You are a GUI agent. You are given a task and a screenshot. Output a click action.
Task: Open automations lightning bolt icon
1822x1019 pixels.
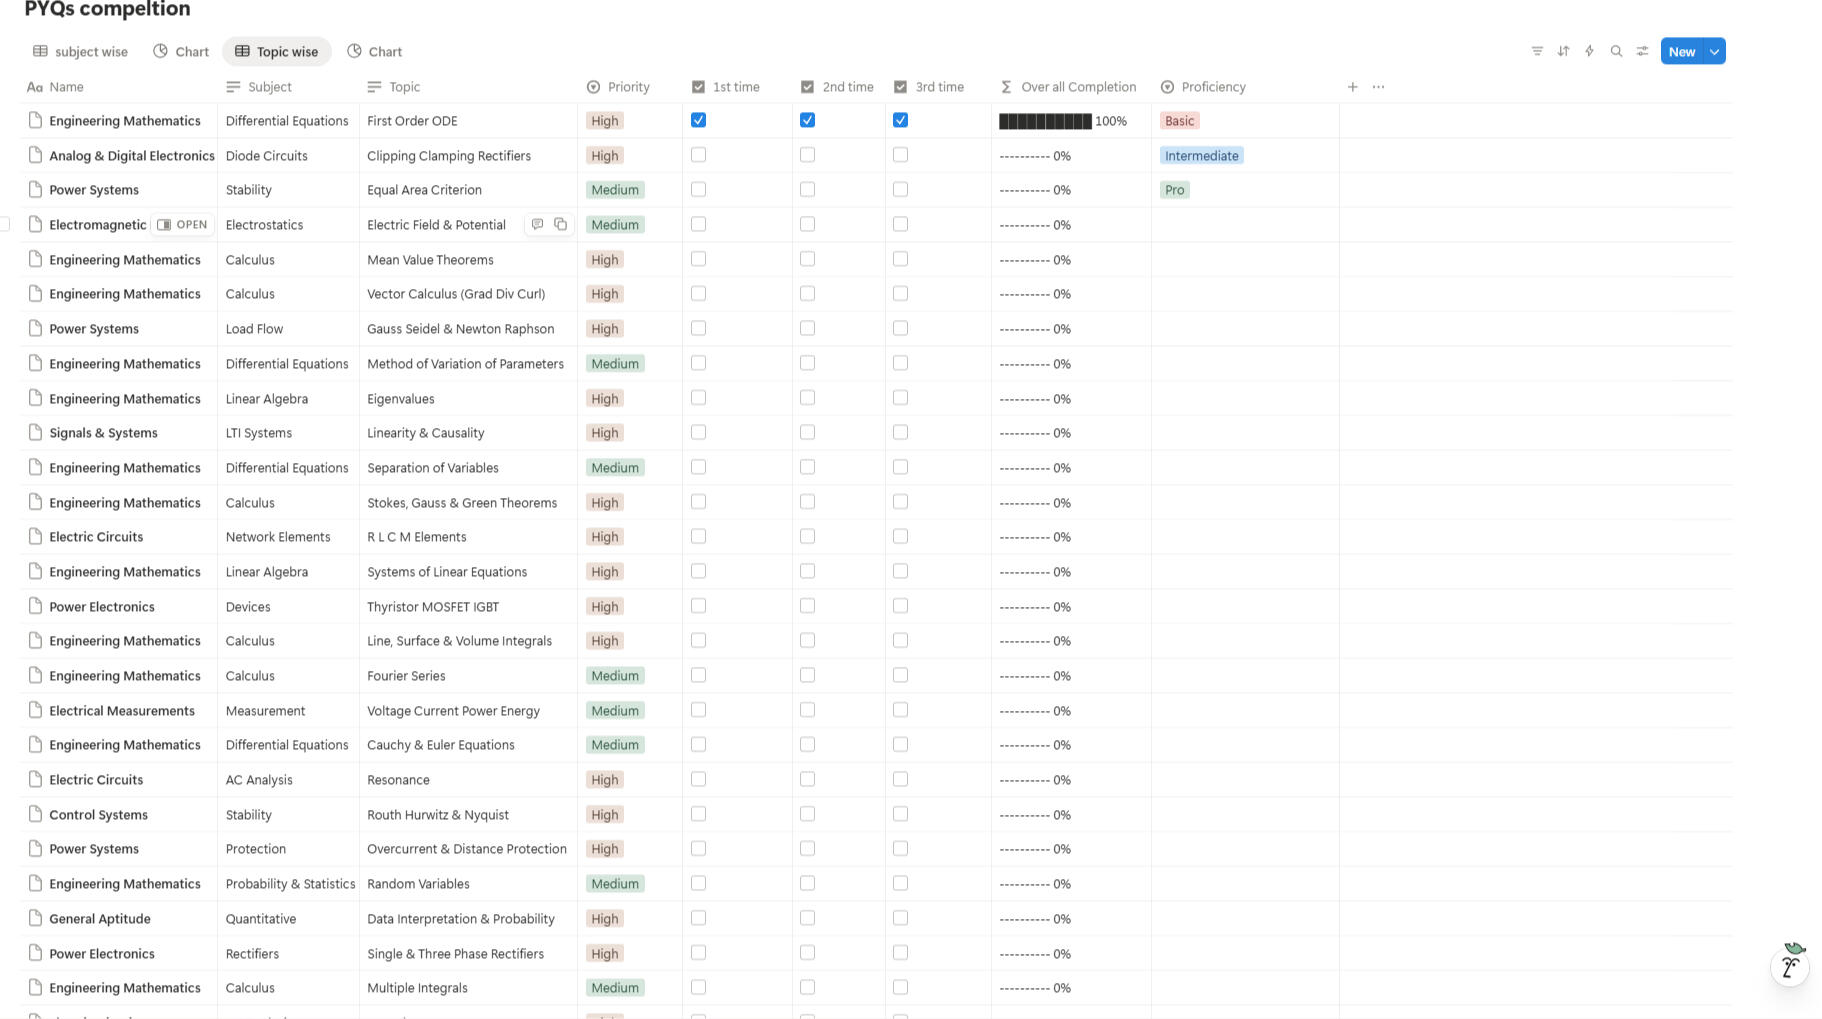pyautogui.click(x=1589, y=51)
